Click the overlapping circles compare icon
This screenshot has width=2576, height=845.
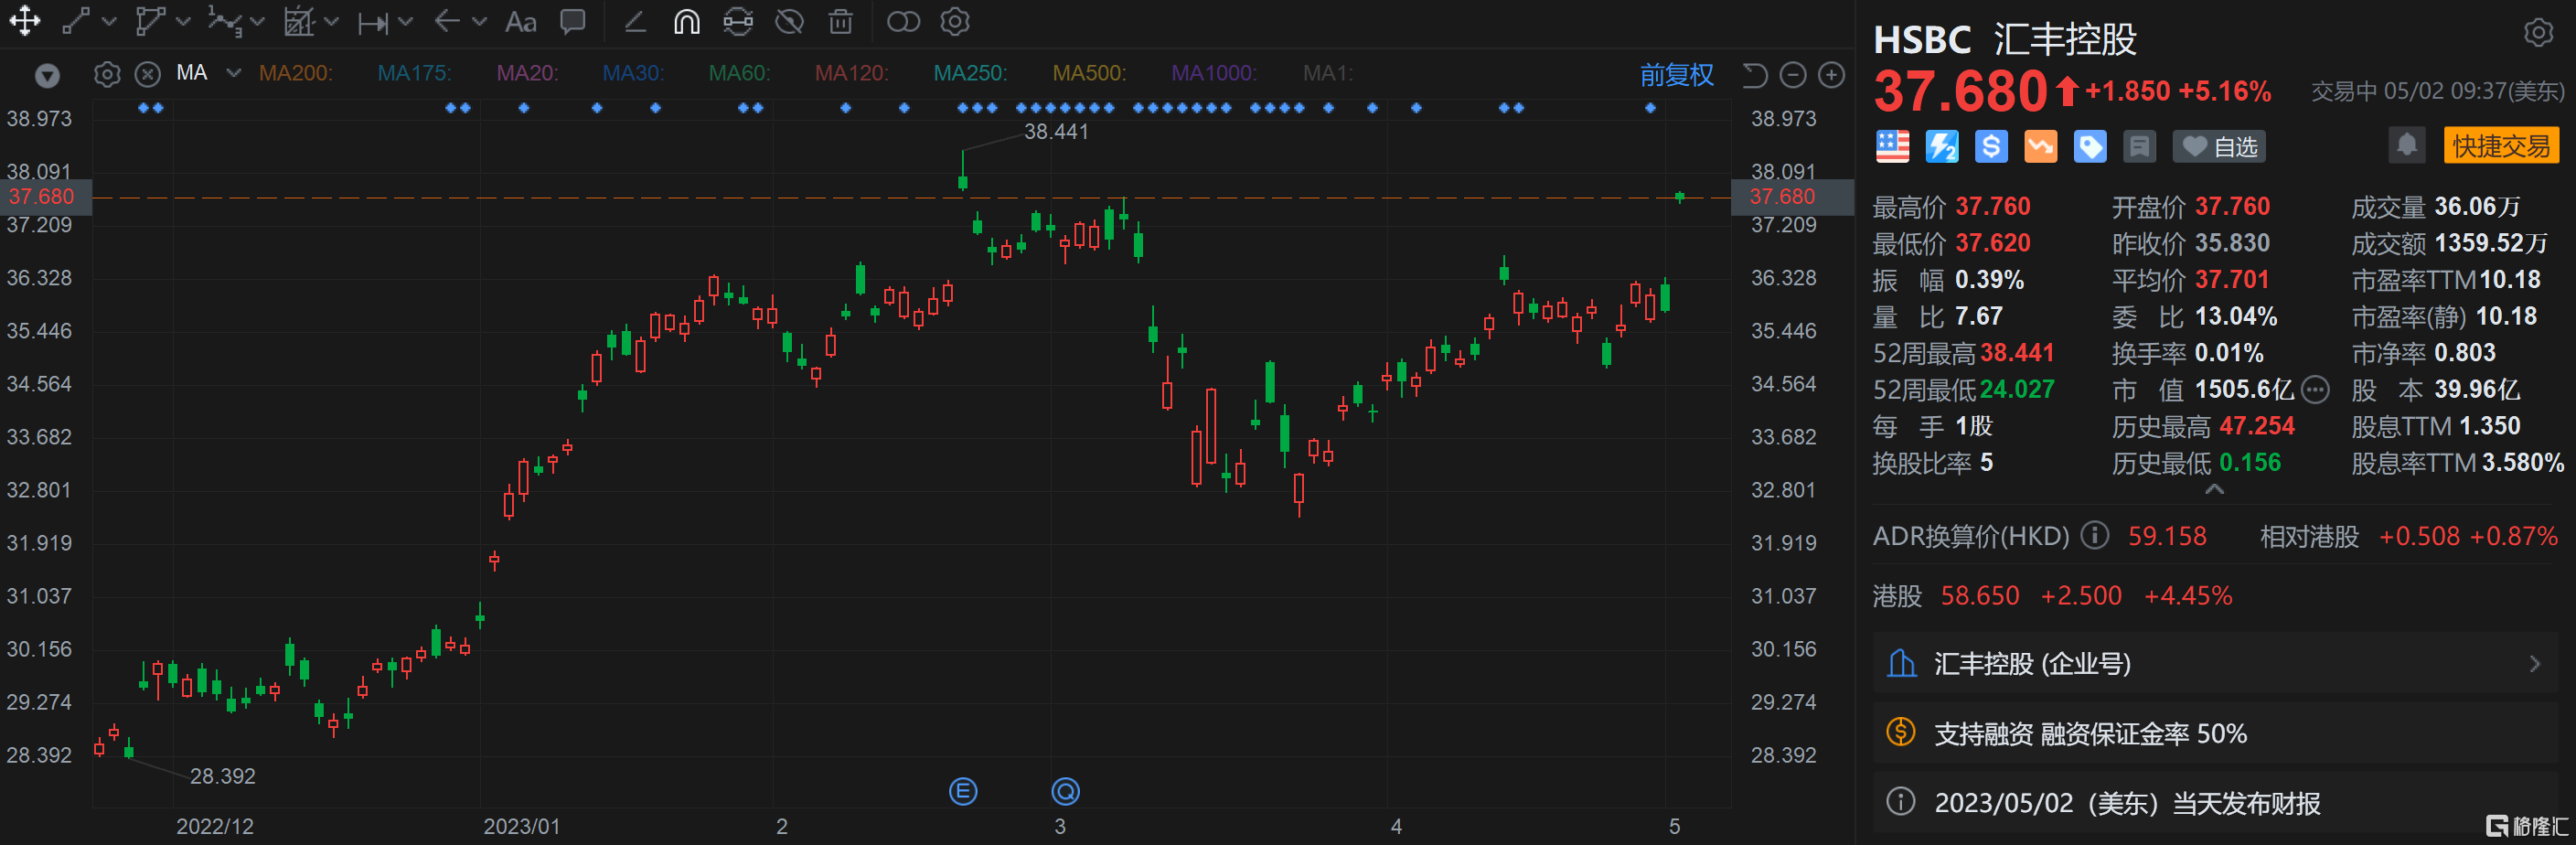(903, 21)
